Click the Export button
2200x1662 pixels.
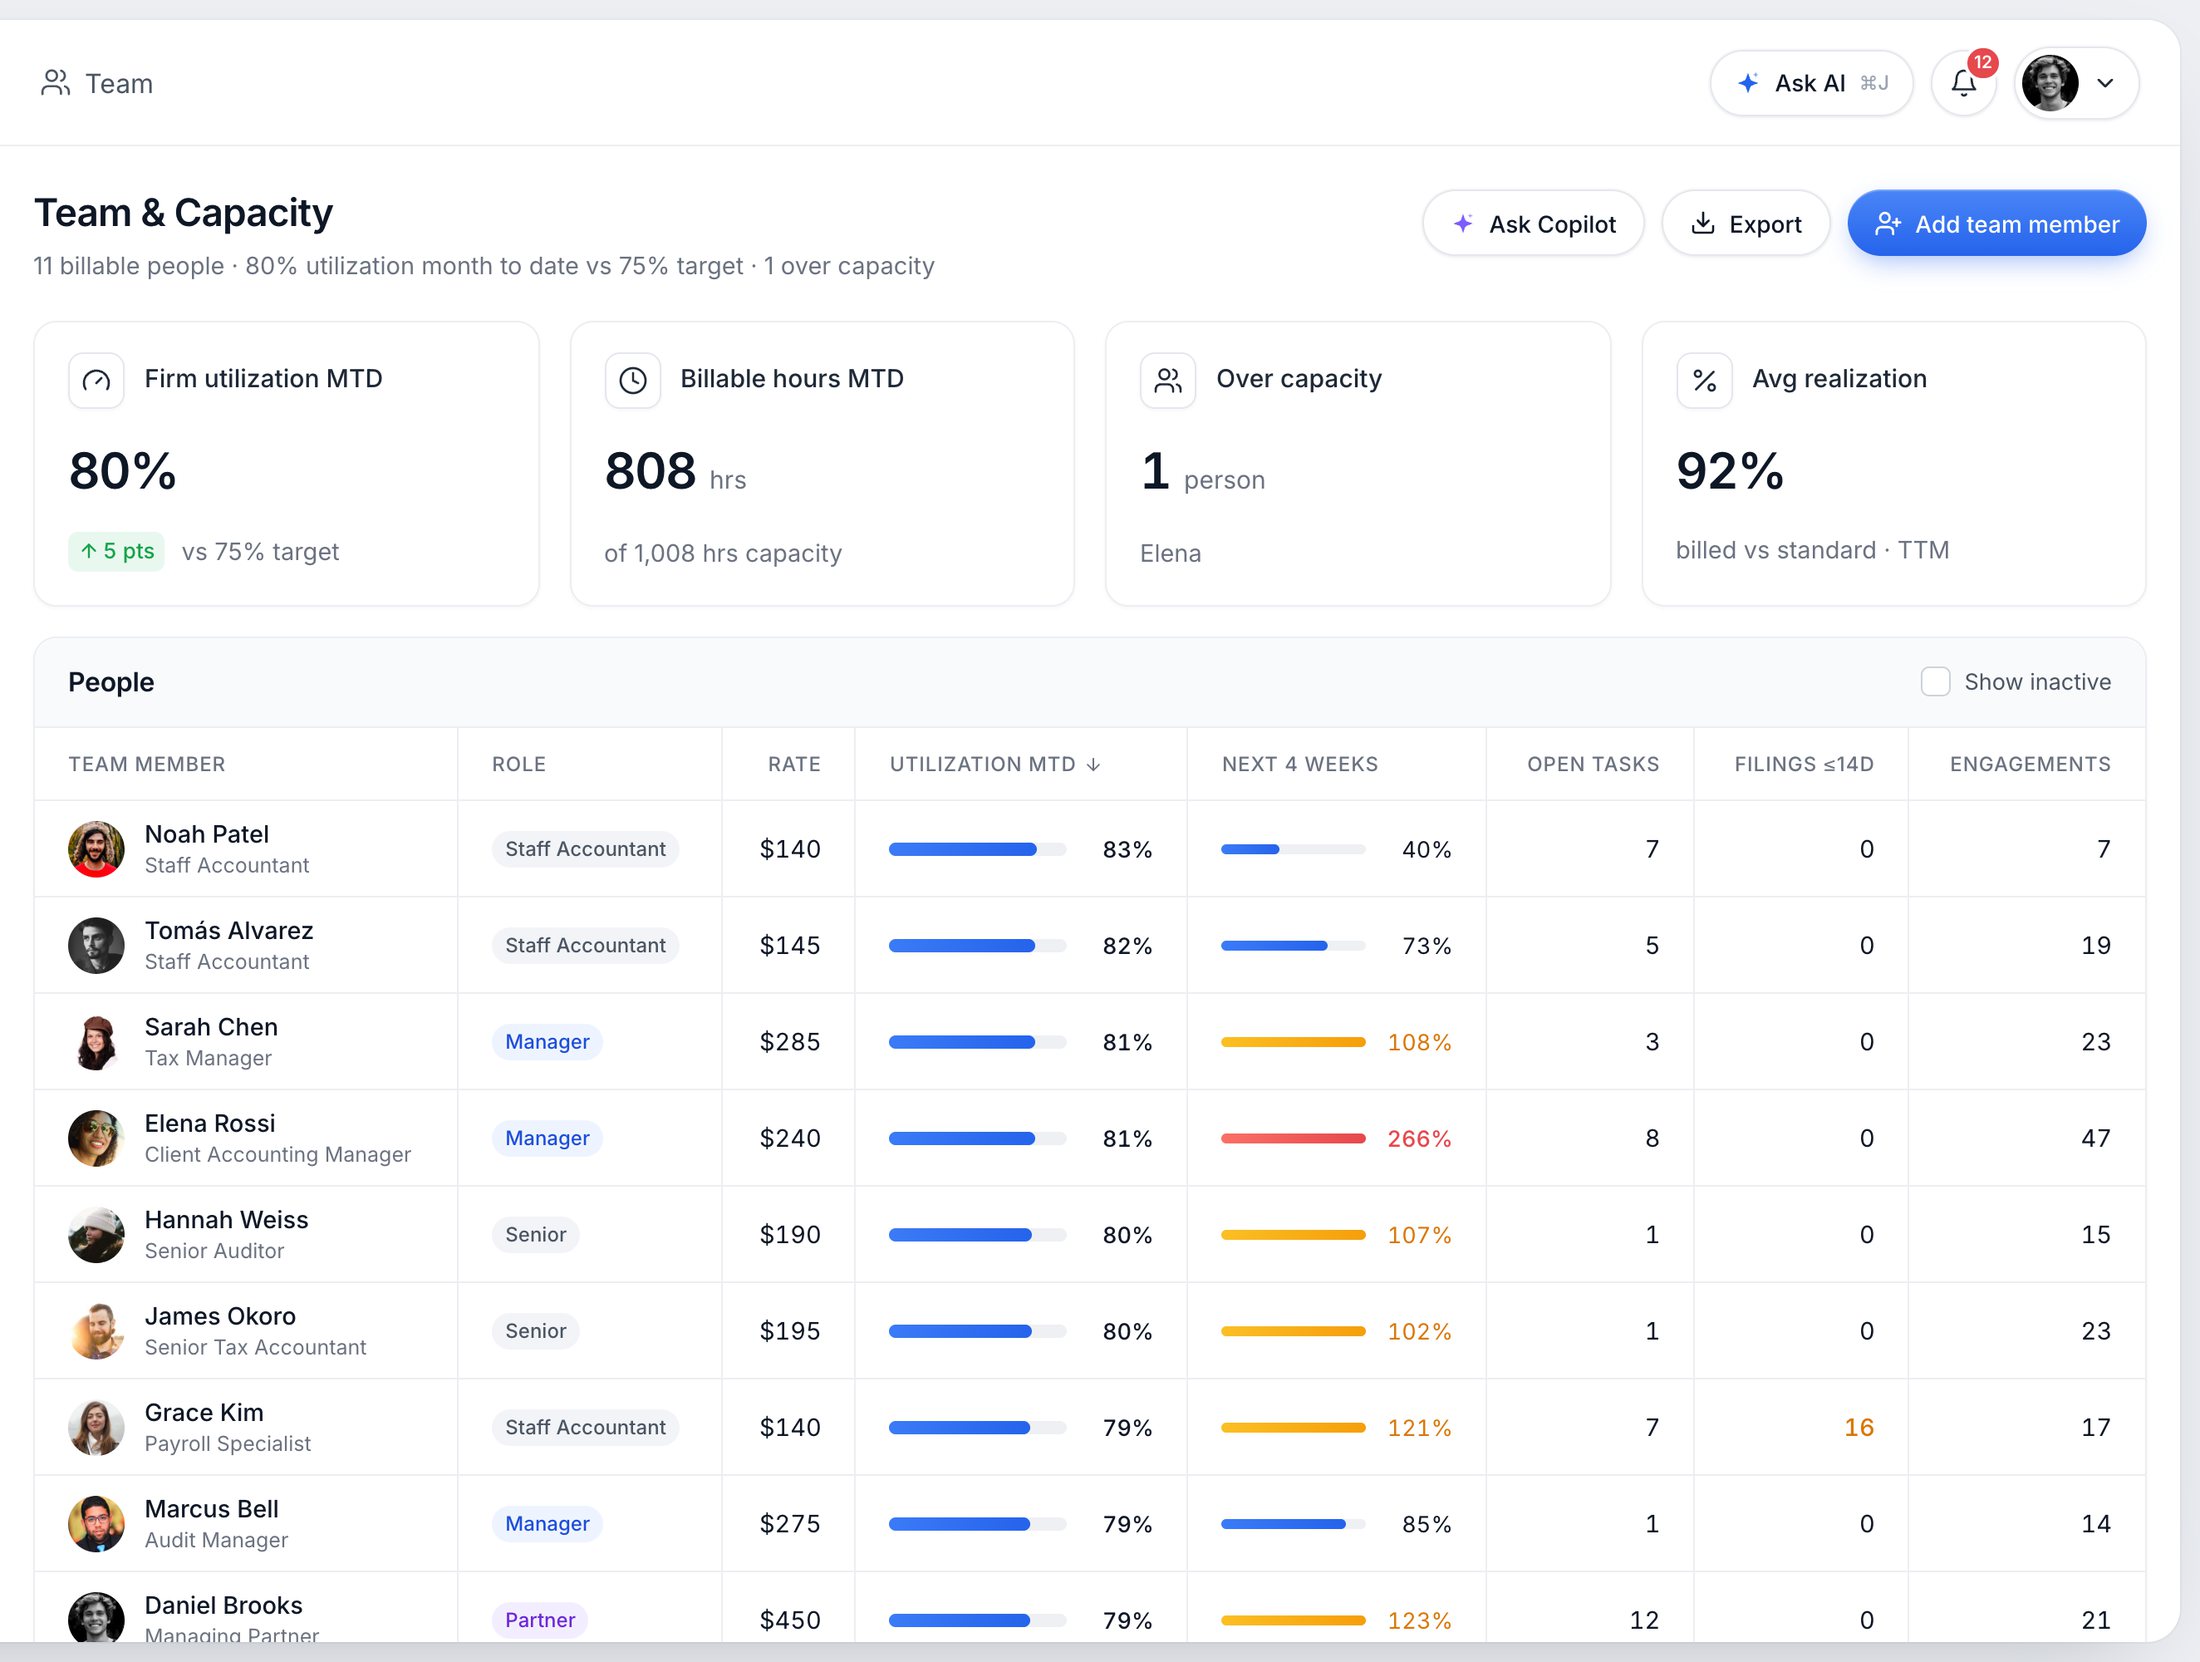(1746, 223)
